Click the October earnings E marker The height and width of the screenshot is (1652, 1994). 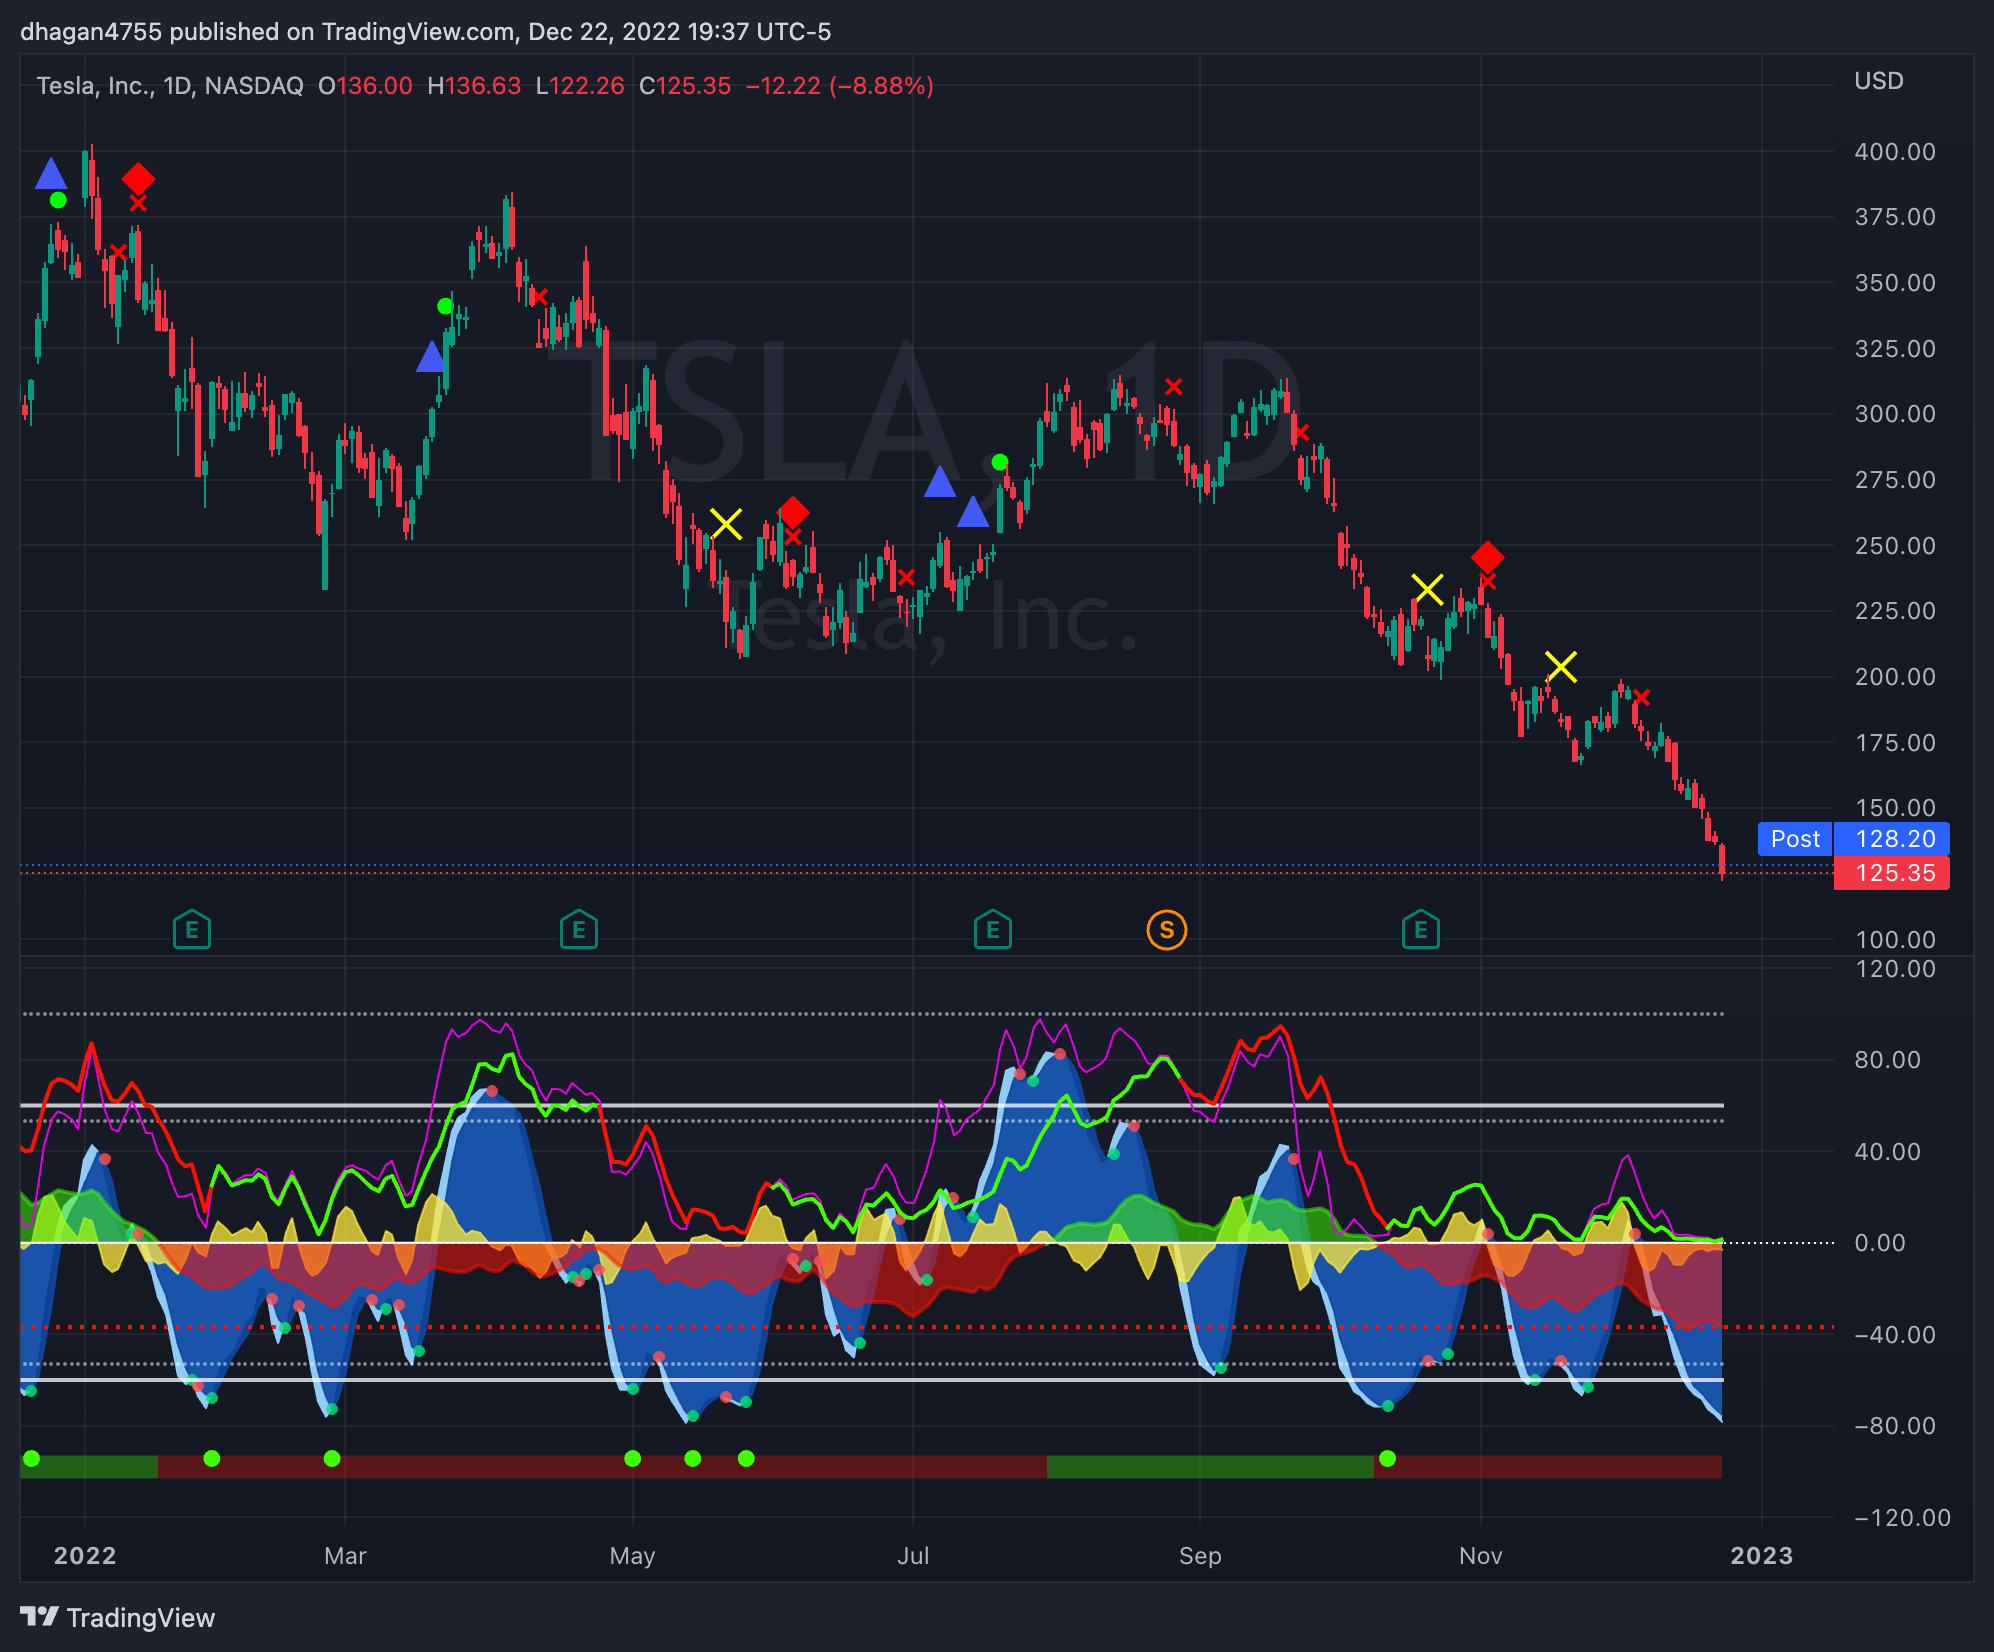tap(1420, 931)
